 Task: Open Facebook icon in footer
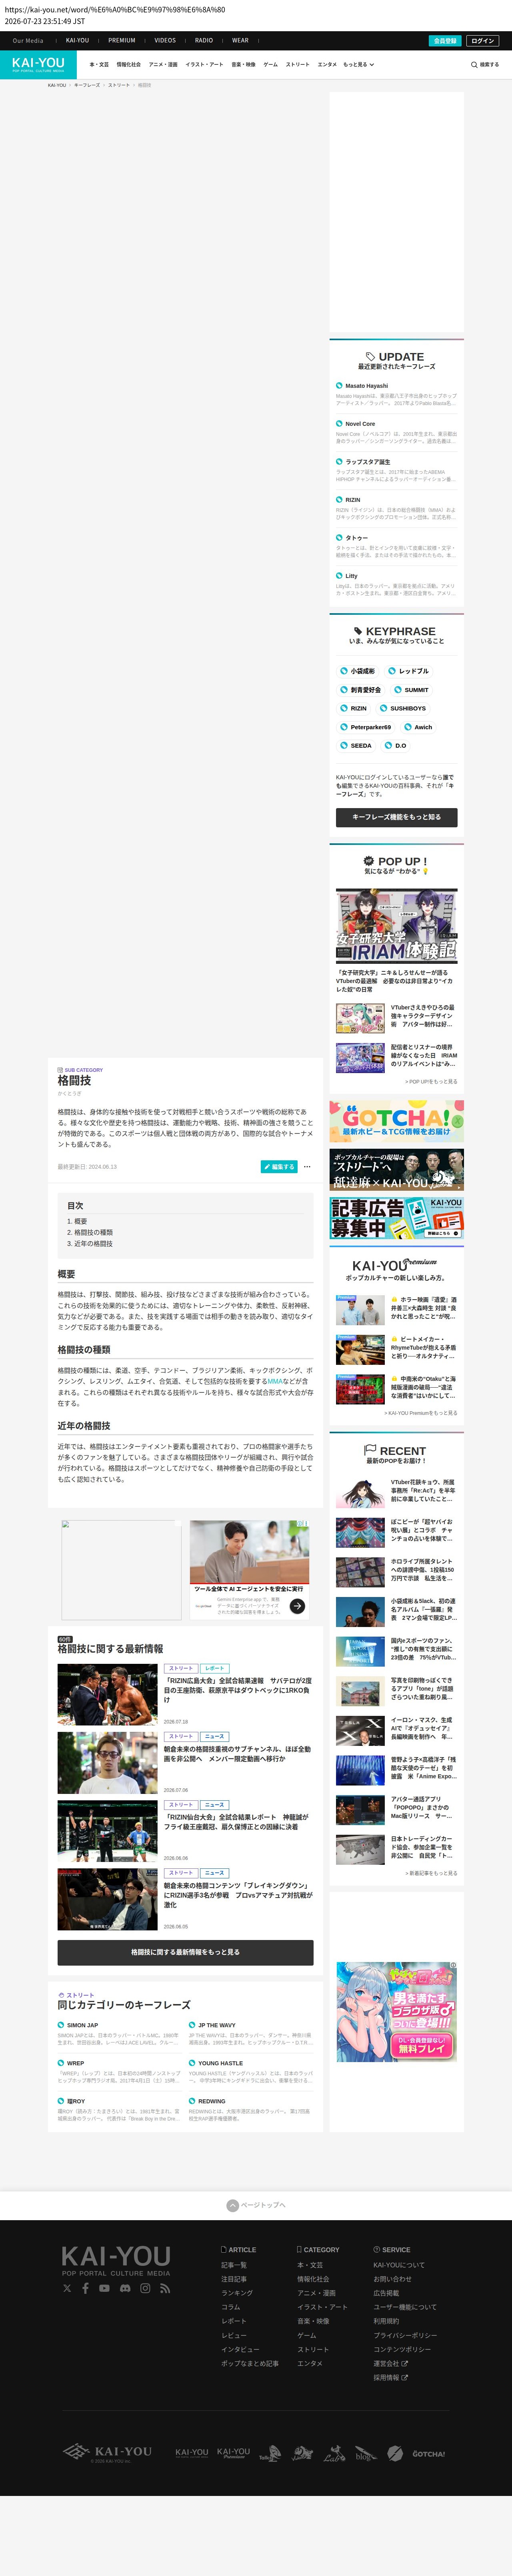(85, 2288)
